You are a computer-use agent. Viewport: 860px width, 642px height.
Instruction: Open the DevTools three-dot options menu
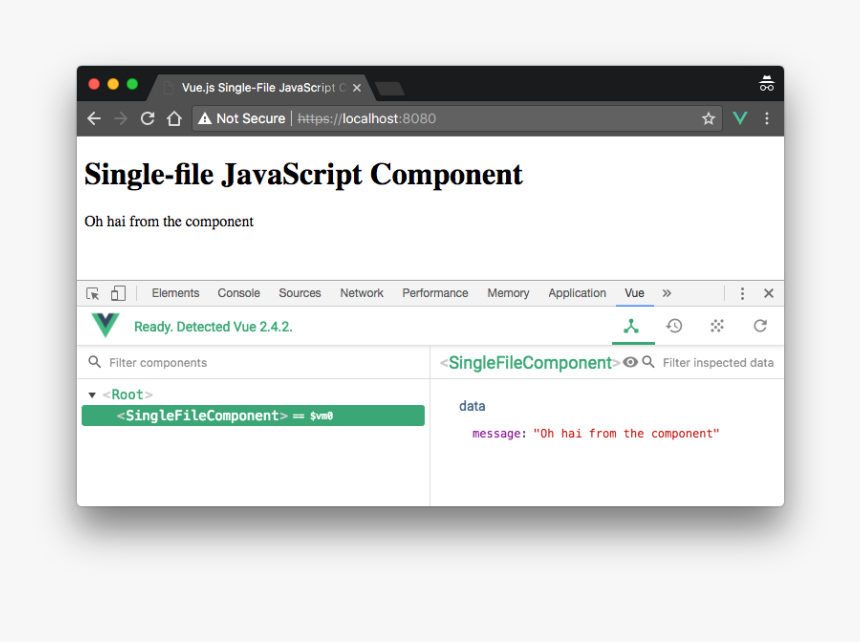click(742, 293)
